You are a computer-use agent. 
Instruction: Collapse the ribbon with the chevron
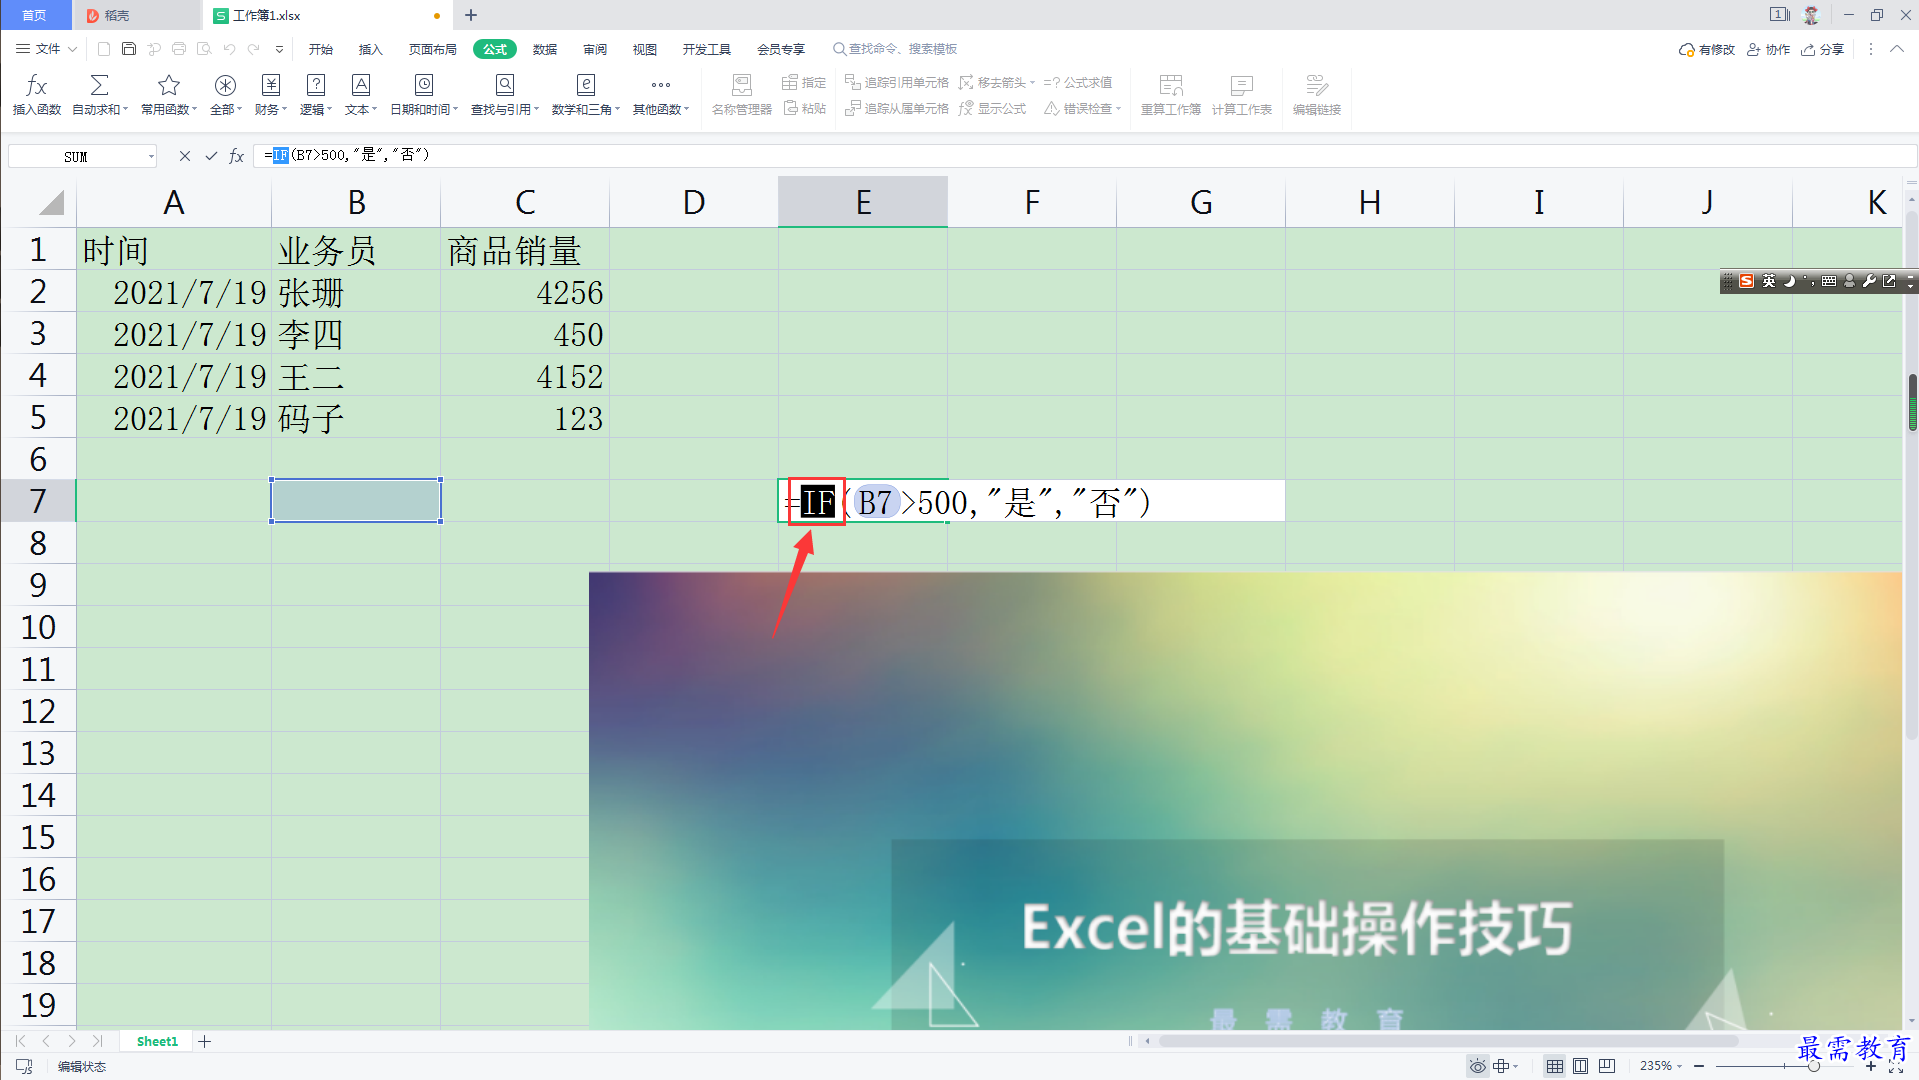click(1896, 49)
